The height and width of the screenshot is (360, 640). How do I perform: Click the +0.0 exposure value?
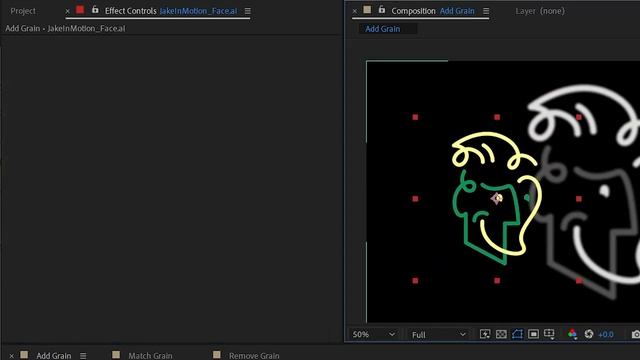pyautogui.click(x=606, y=335)
